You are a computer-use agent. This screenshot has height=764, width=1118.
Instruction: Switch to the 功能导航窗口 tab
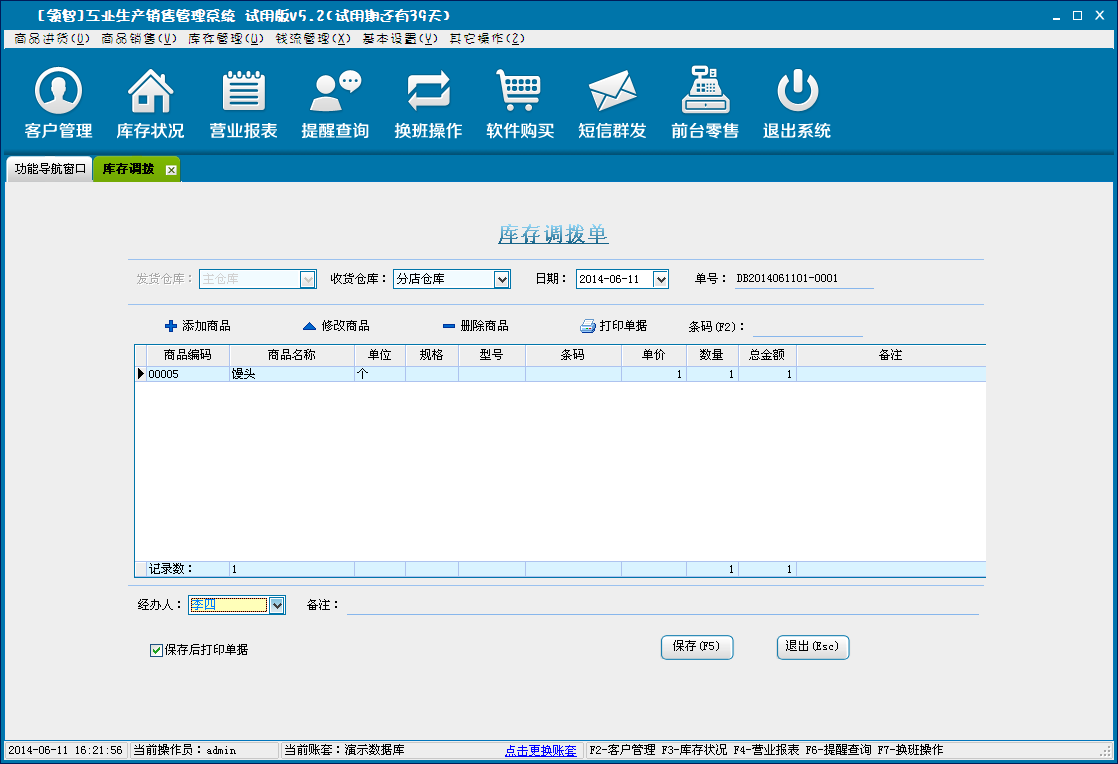pos(50,169)
